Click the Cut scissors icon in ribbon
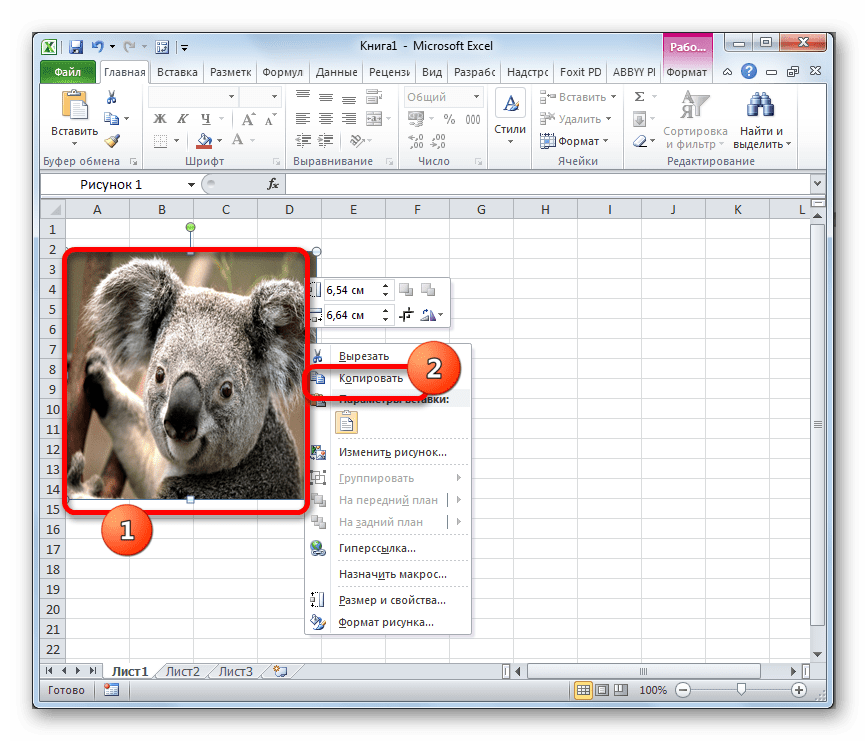This screenshot has width=868, height=741. click(111, 97)
